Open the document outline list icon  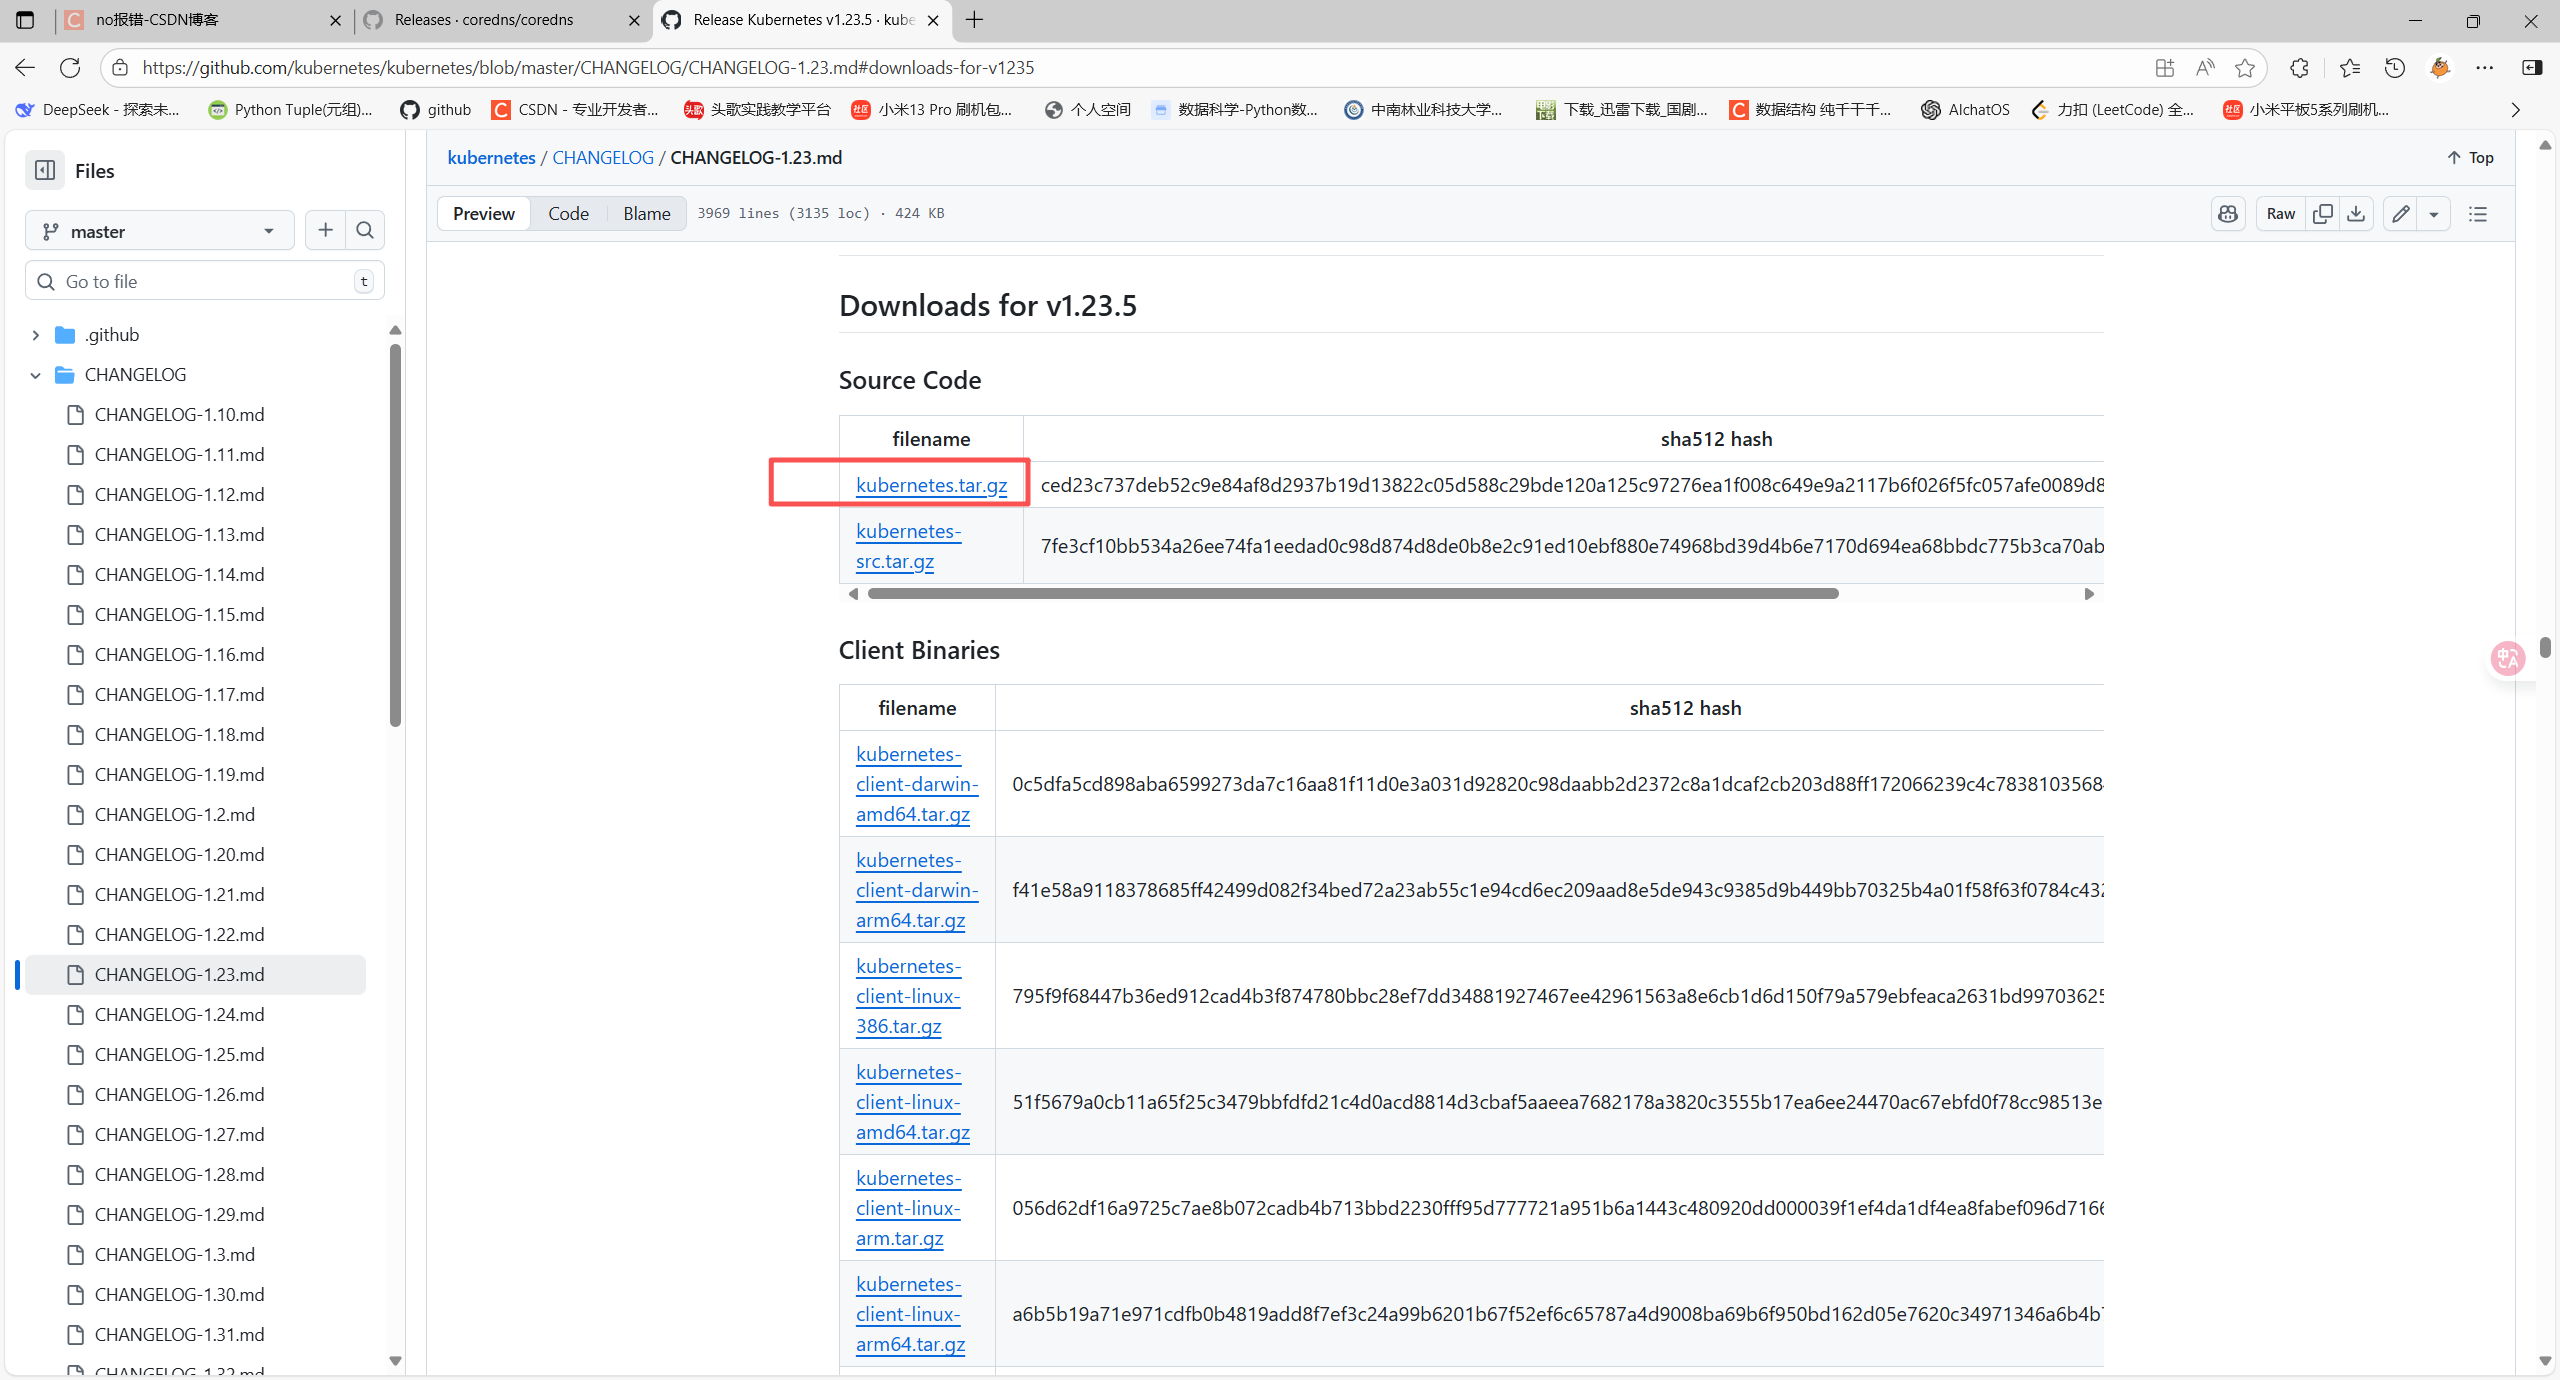coord(2478,214)
